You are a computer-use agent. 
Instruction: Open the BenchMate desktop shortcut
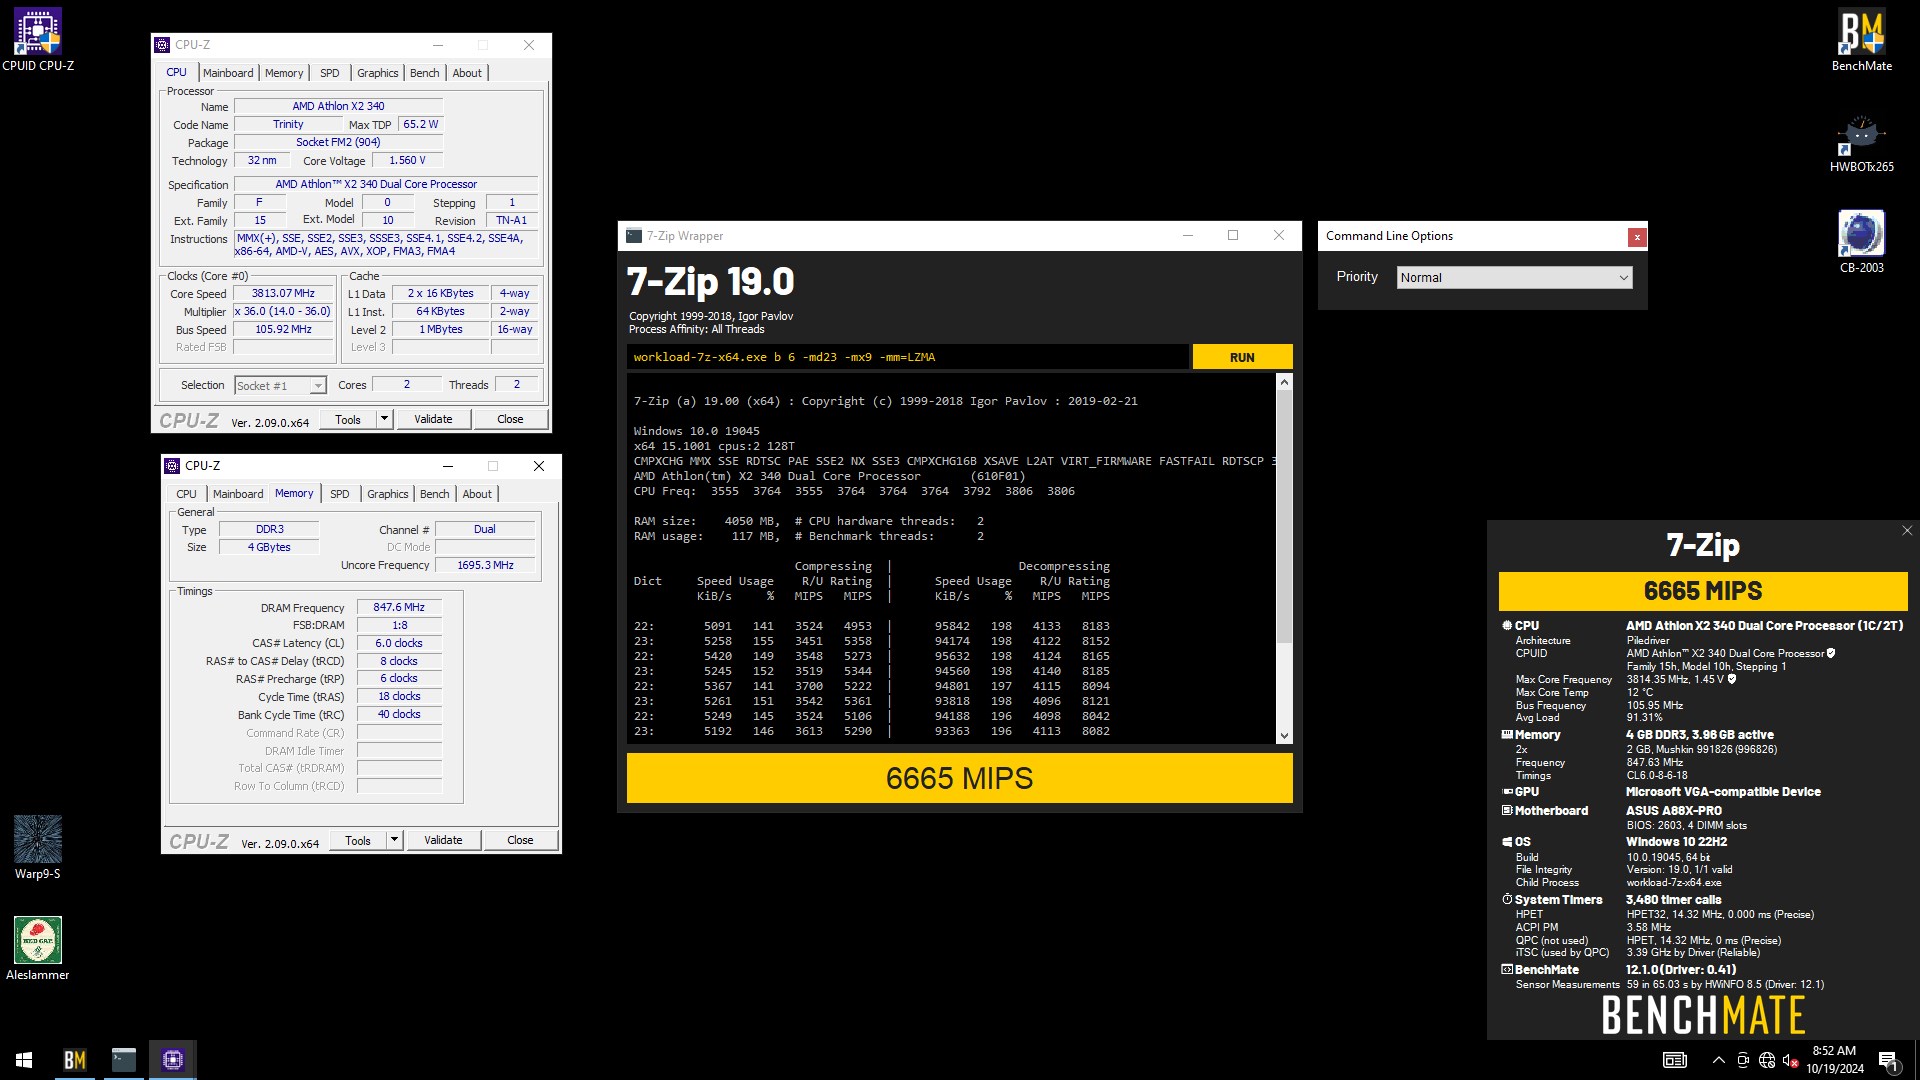(x=1861, y=40)
